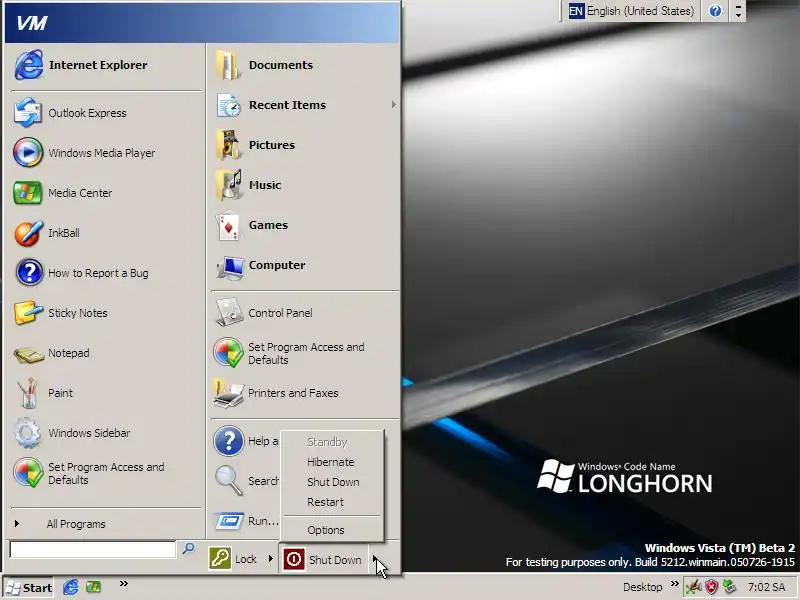Select Hibernate from shutdown menu
Screen dimensions: 800x600
332,462
